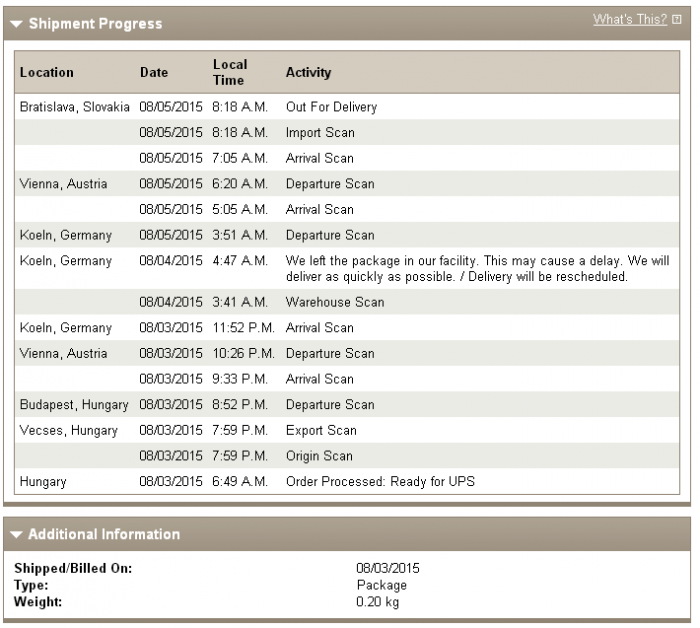700x628 pixels.
Task: Click the delay notice message text
Action: [478, 269]
